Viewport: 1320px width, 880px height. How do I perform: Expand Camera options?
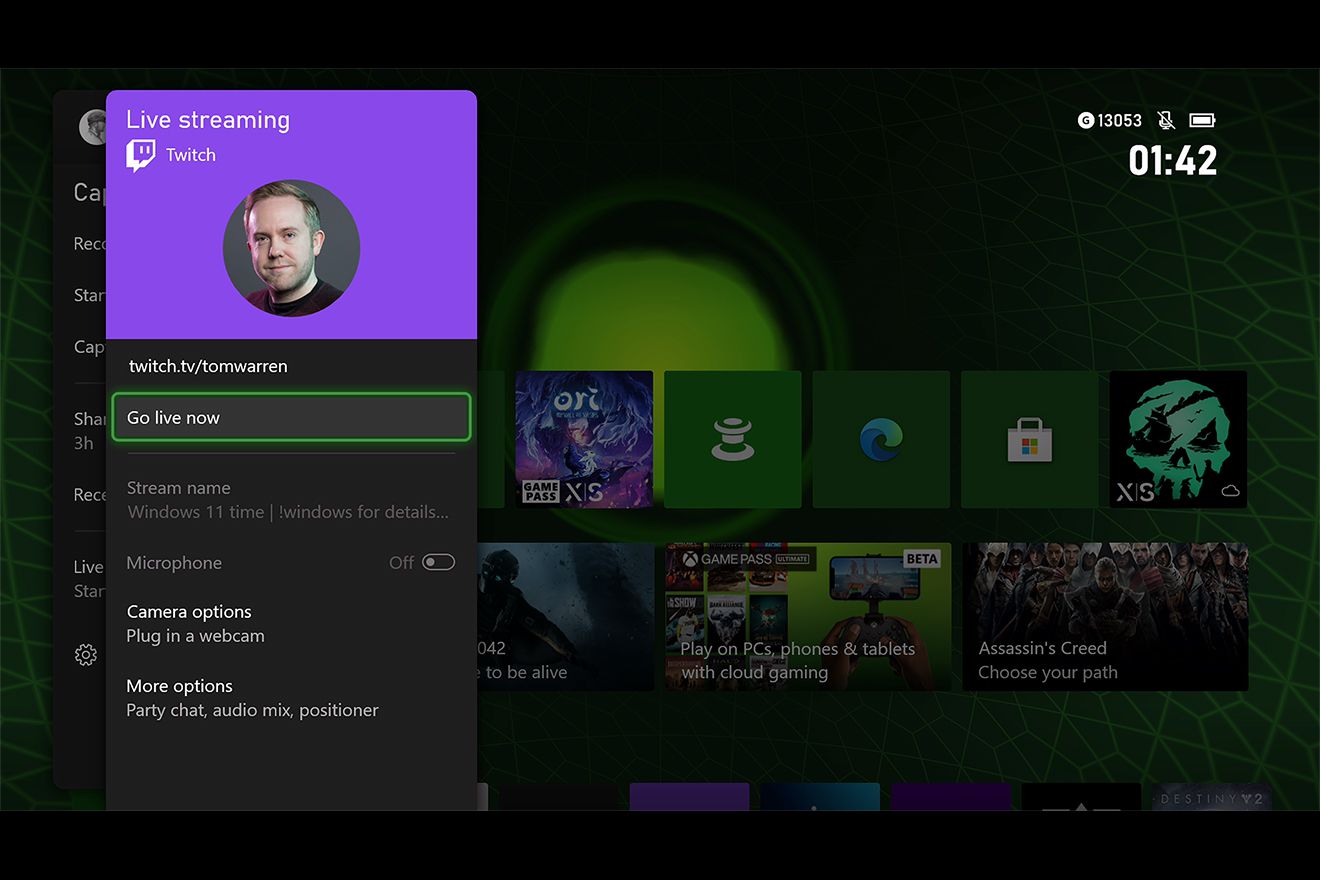[189, 611]
